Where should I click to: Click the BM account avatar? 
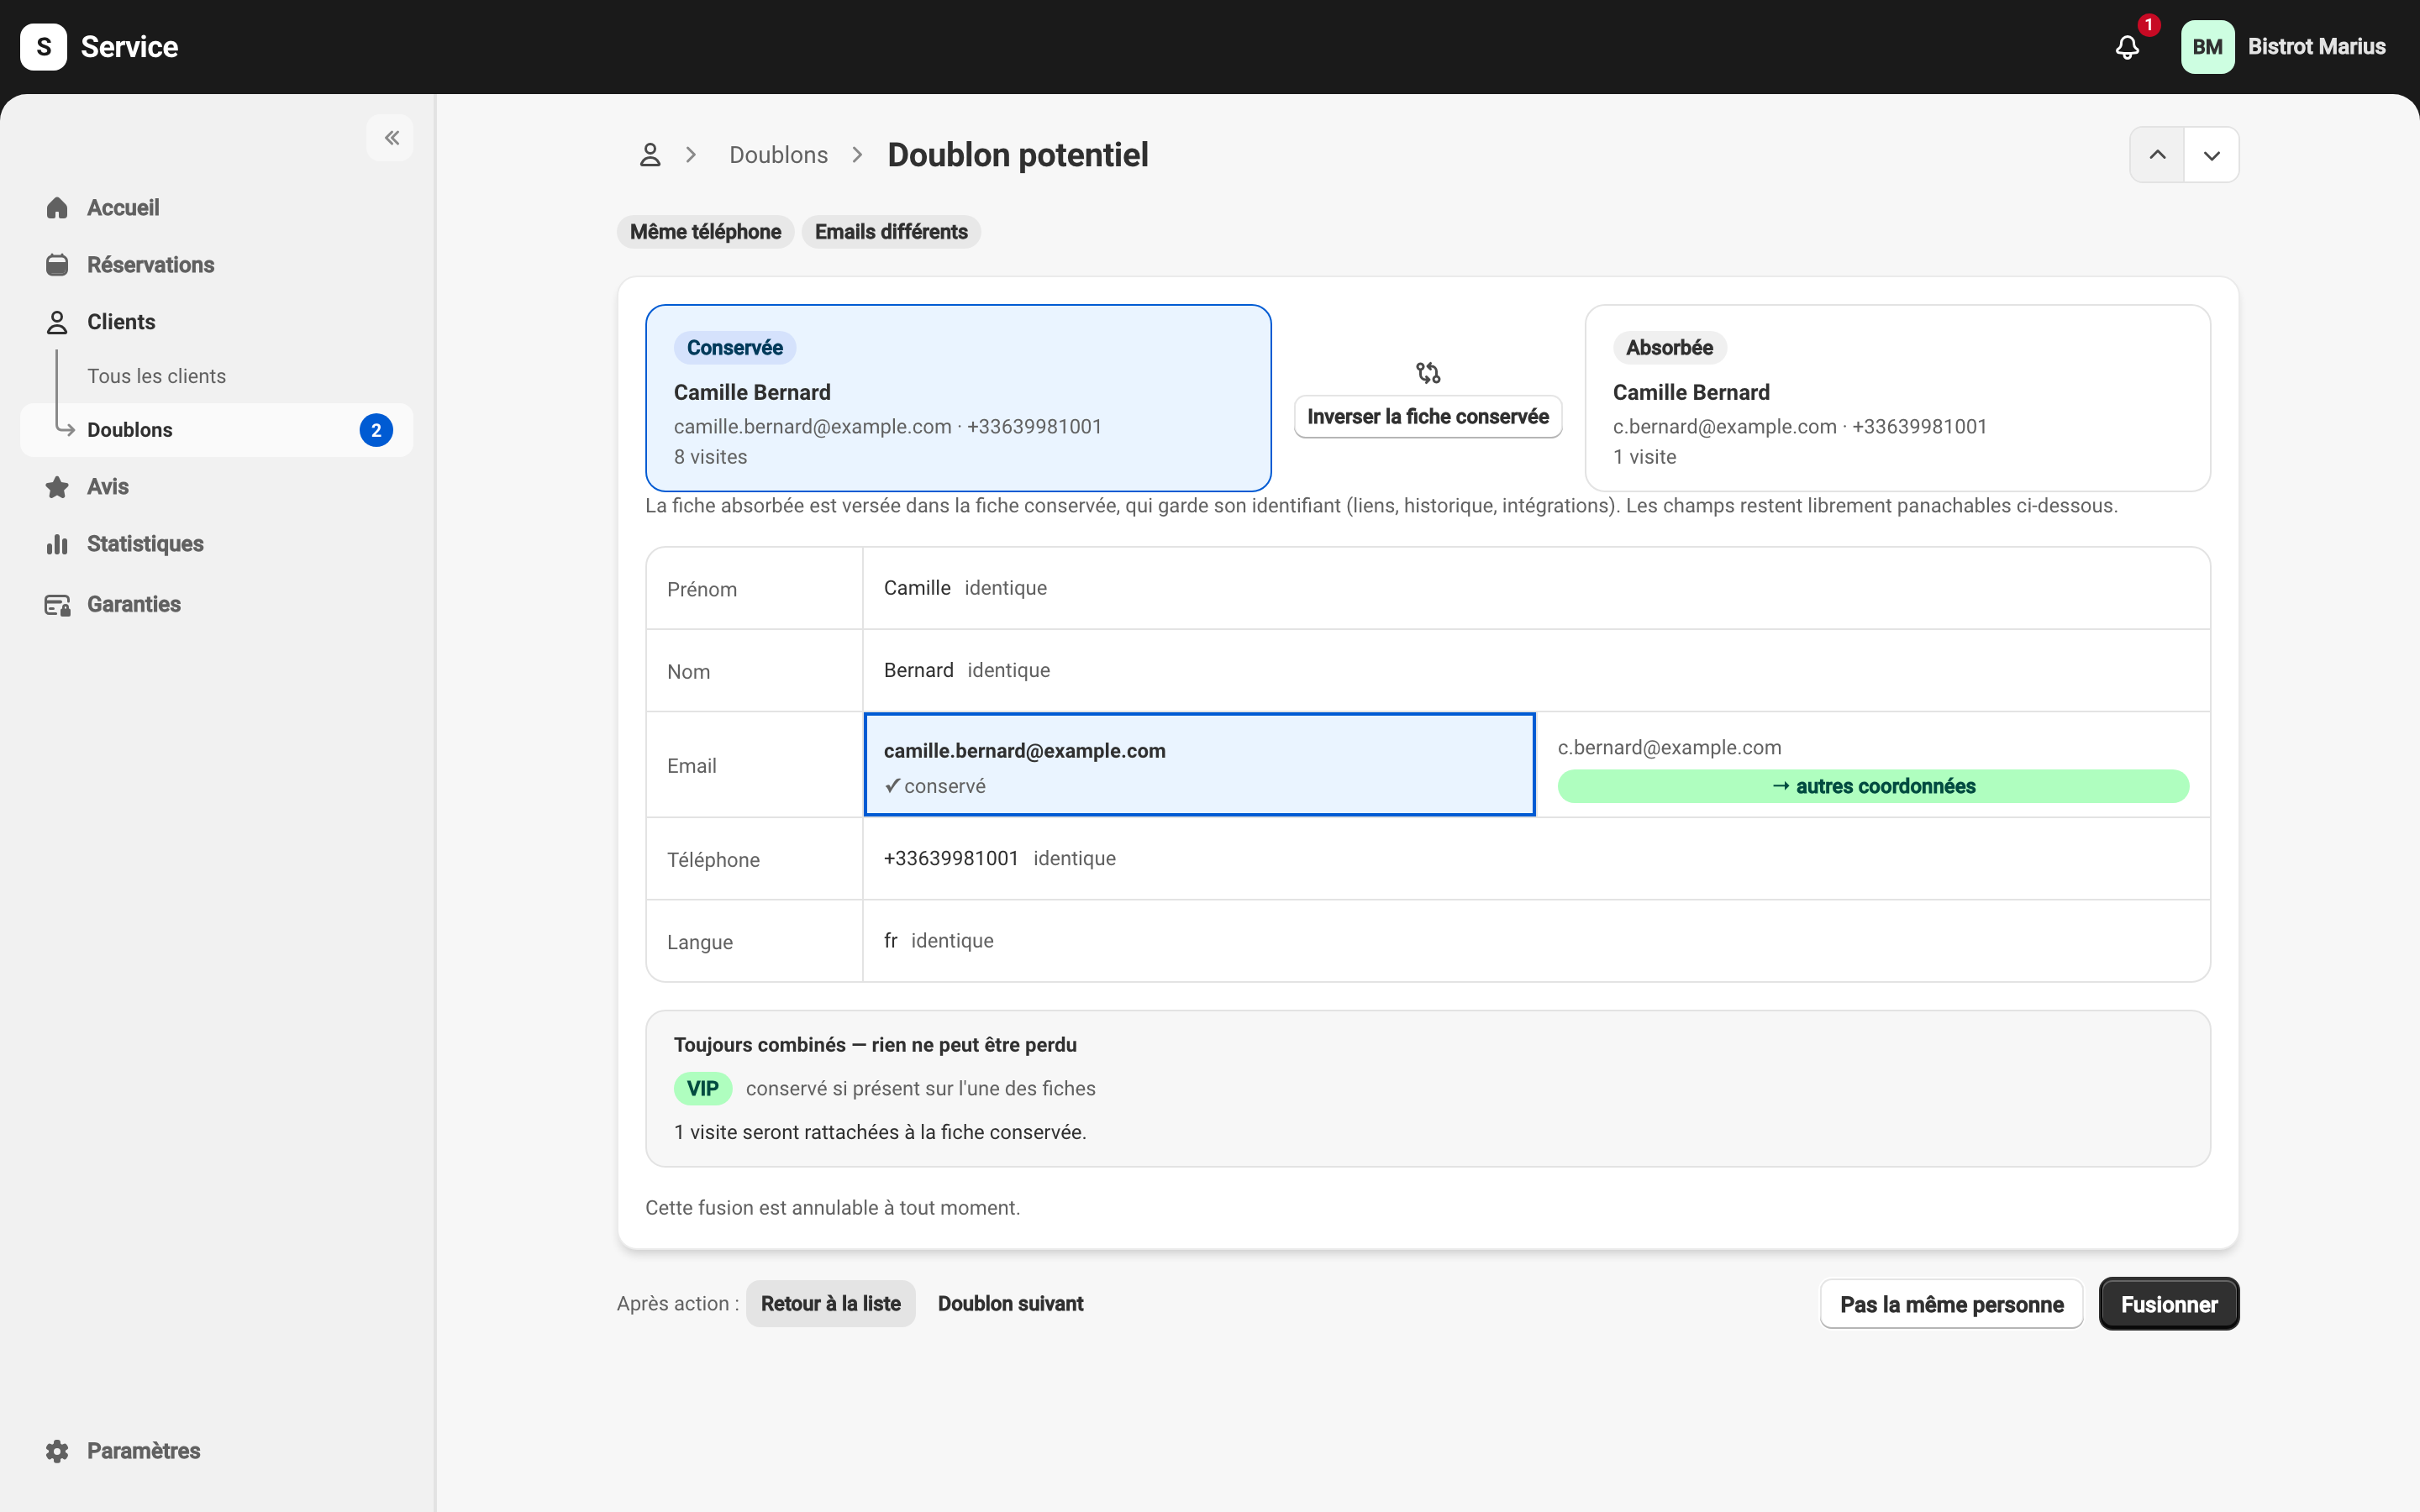(2207, 47)
